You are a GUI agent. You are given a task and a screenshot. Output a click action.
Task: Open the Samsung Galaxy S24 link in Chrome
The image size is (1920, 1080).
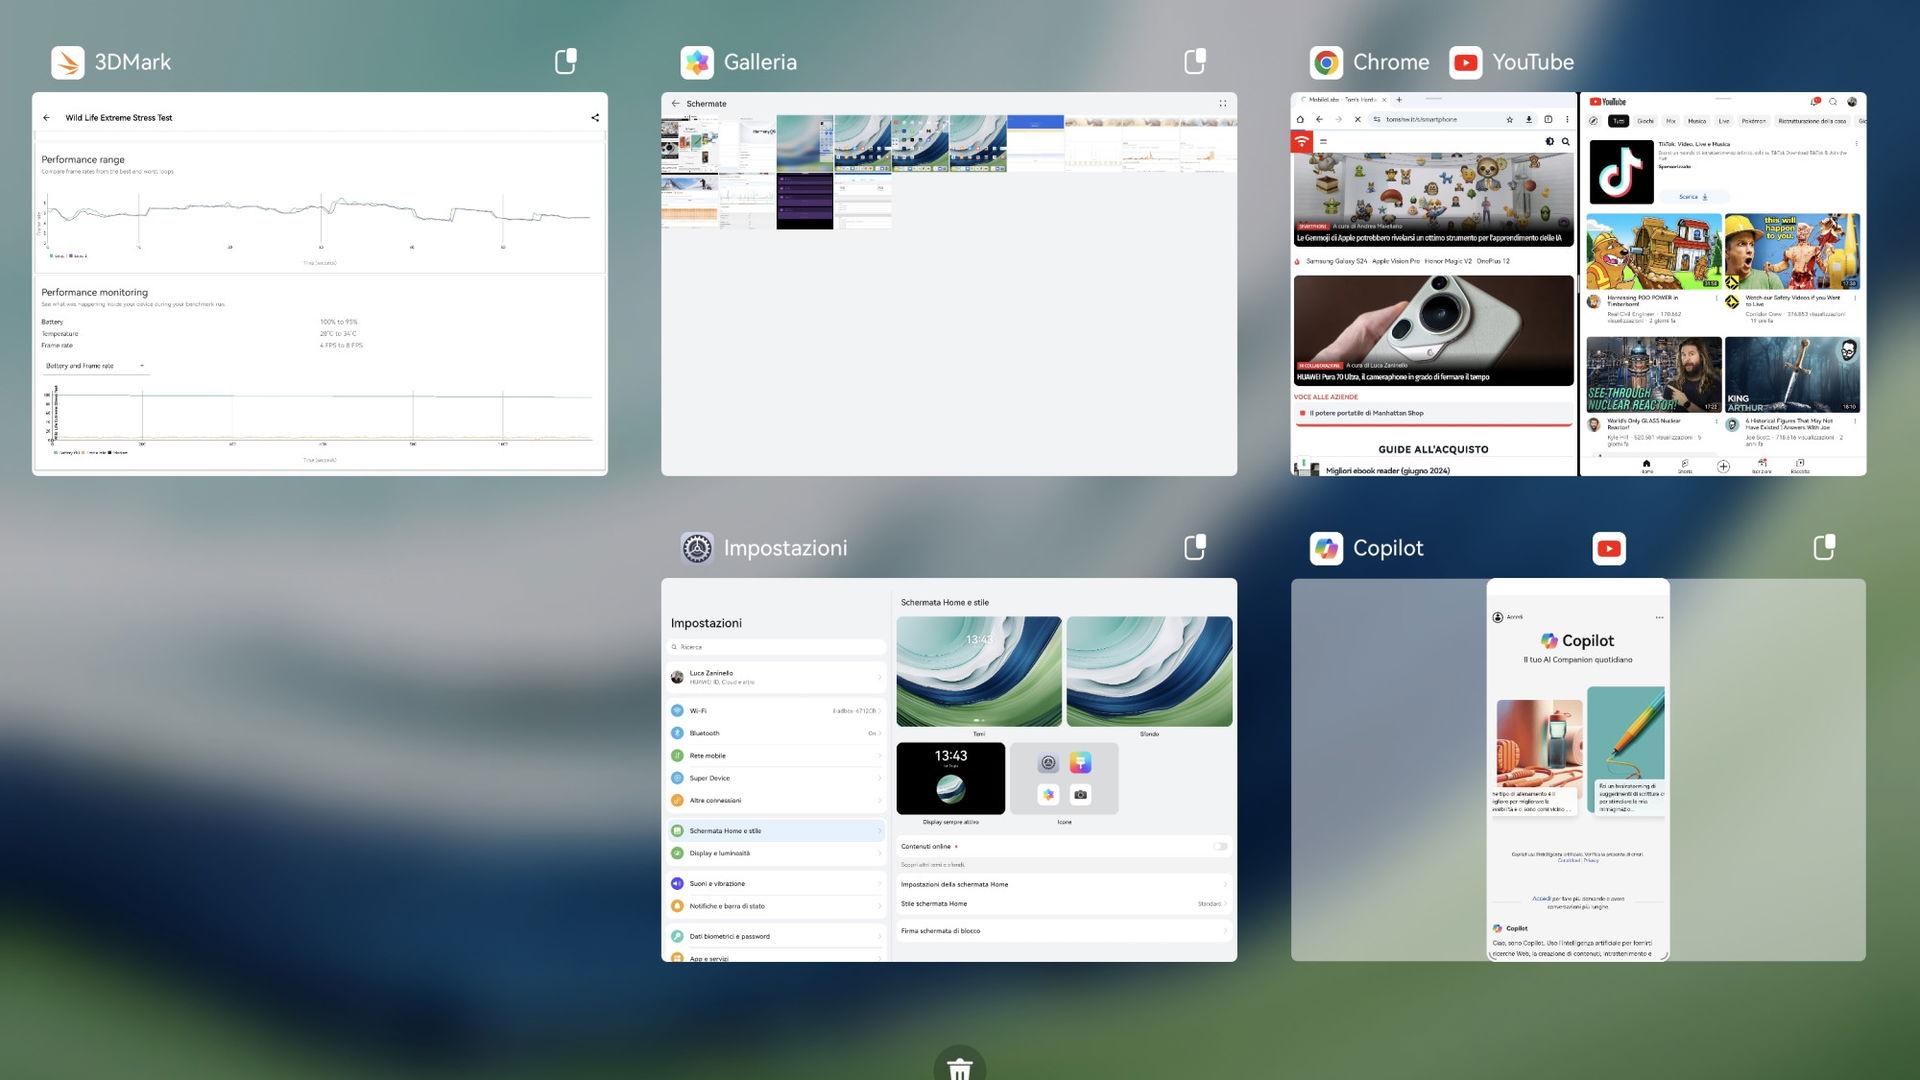point(1336,261)
